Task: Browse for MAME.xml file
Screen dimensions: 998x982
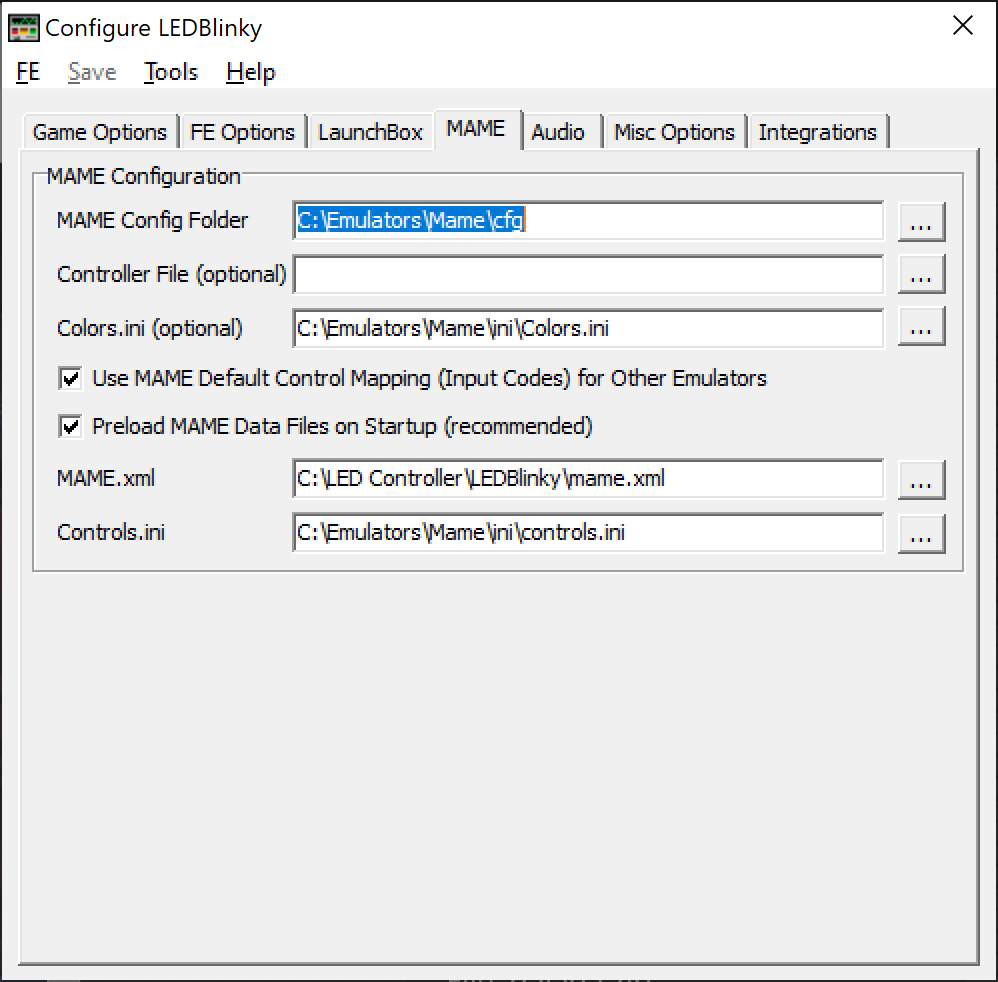Action: pyautogui.click(x=921, y=480)
